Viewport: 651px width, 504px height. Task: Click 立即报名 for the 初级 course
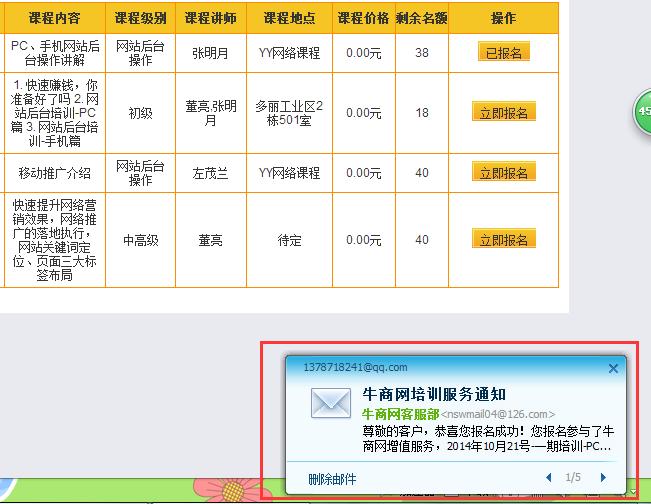(x=503, y=112)
